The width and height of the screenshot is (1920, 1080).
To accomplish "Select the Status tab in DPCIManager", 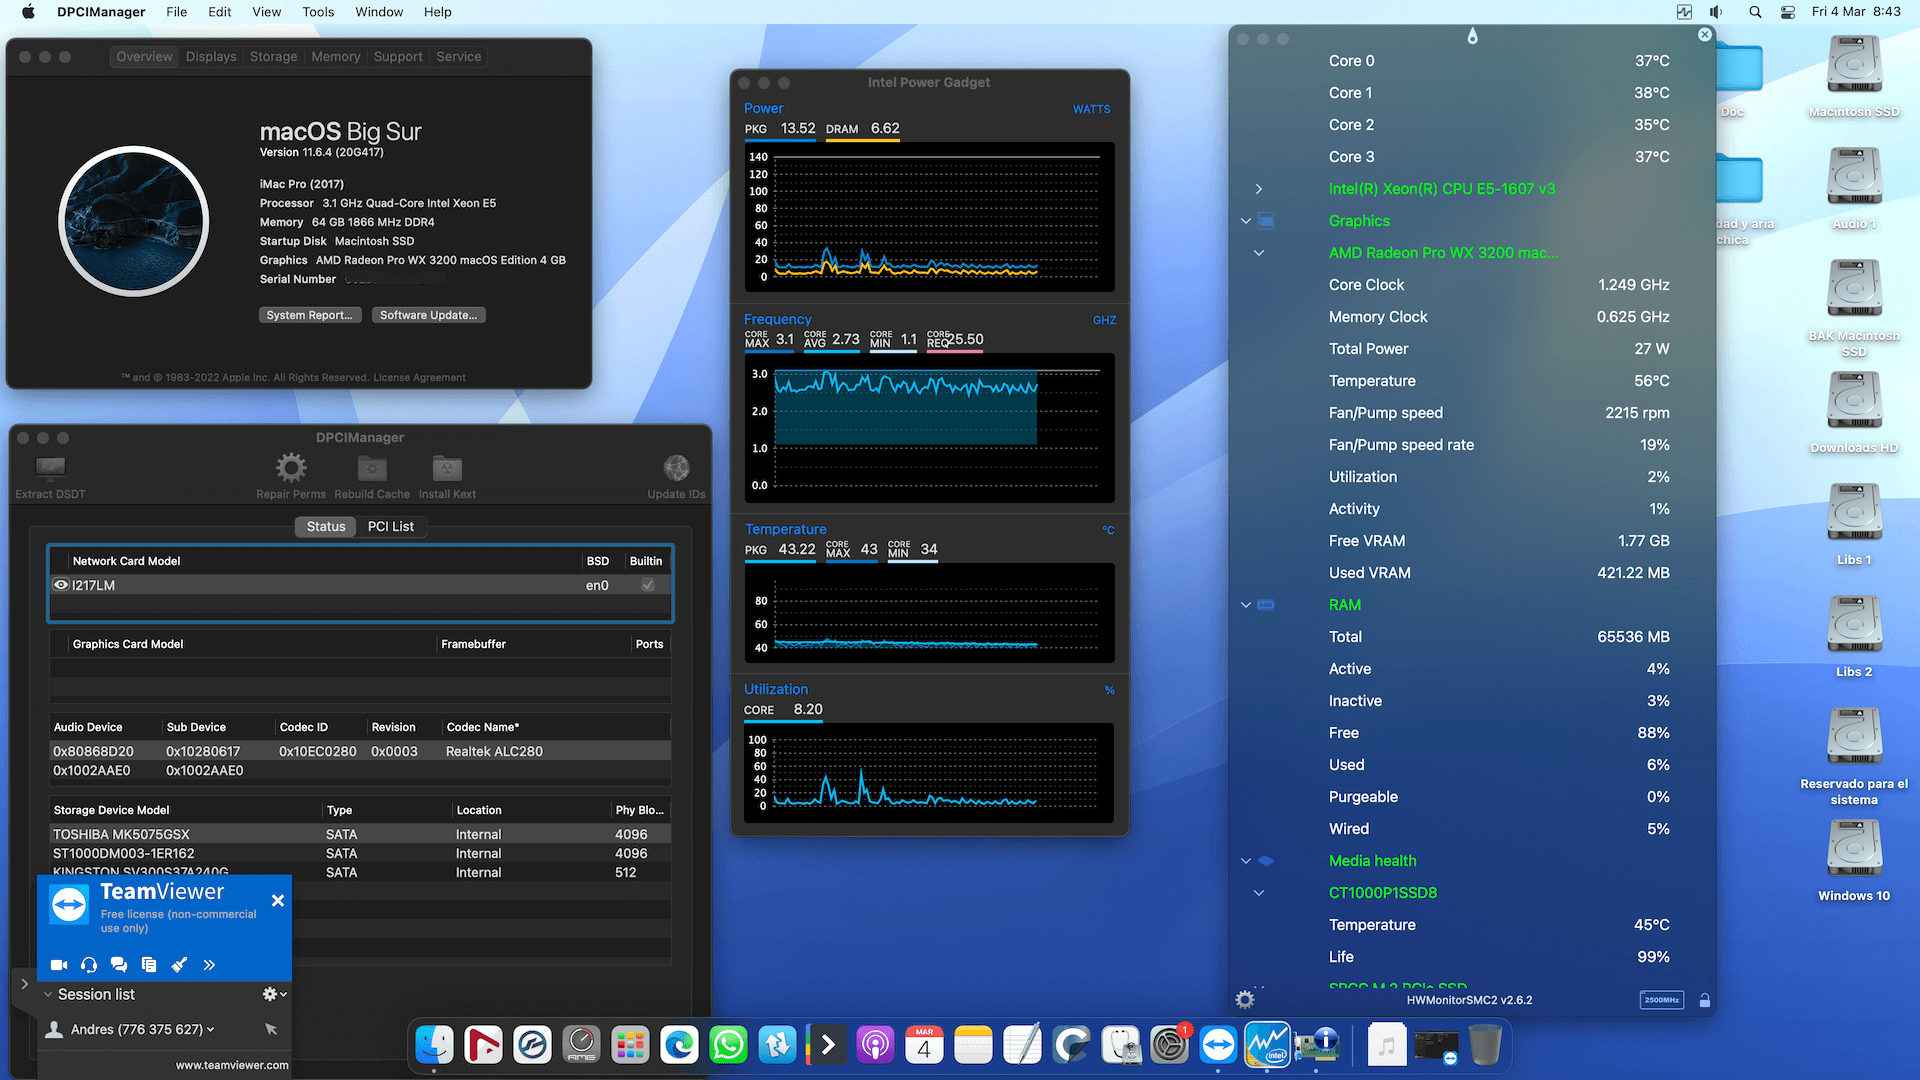I will pyautogui.click(x=326, y=526).
